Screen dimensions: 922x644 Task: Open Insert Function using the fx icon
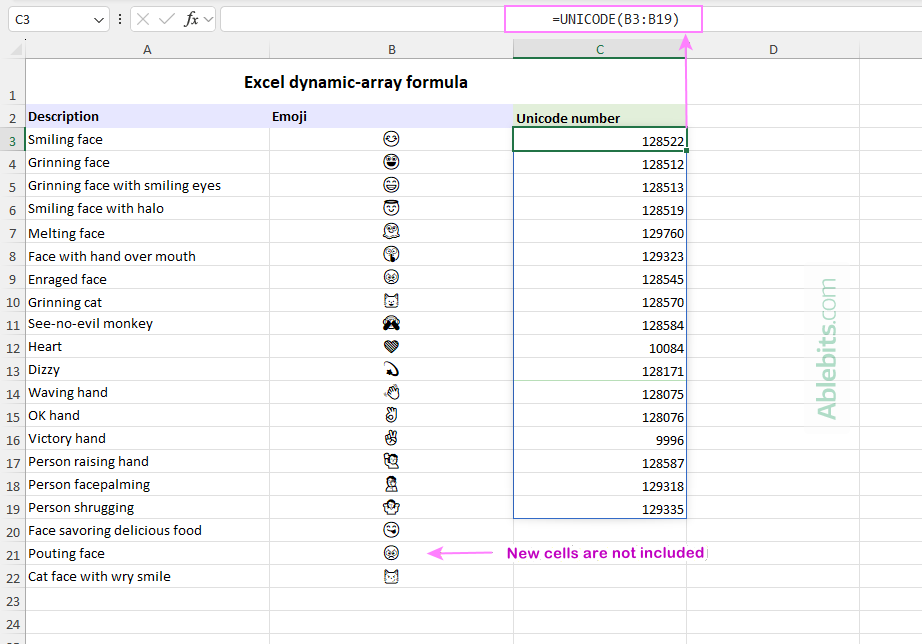(191, 18)
